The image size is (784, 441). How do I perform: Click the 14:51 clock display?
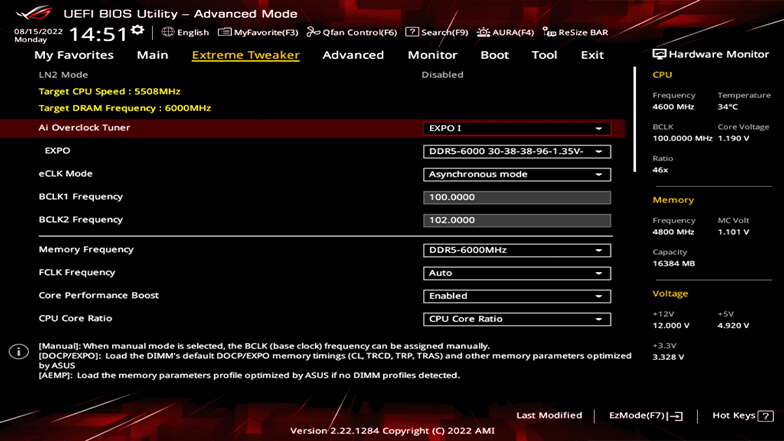[x=98, y=34]
